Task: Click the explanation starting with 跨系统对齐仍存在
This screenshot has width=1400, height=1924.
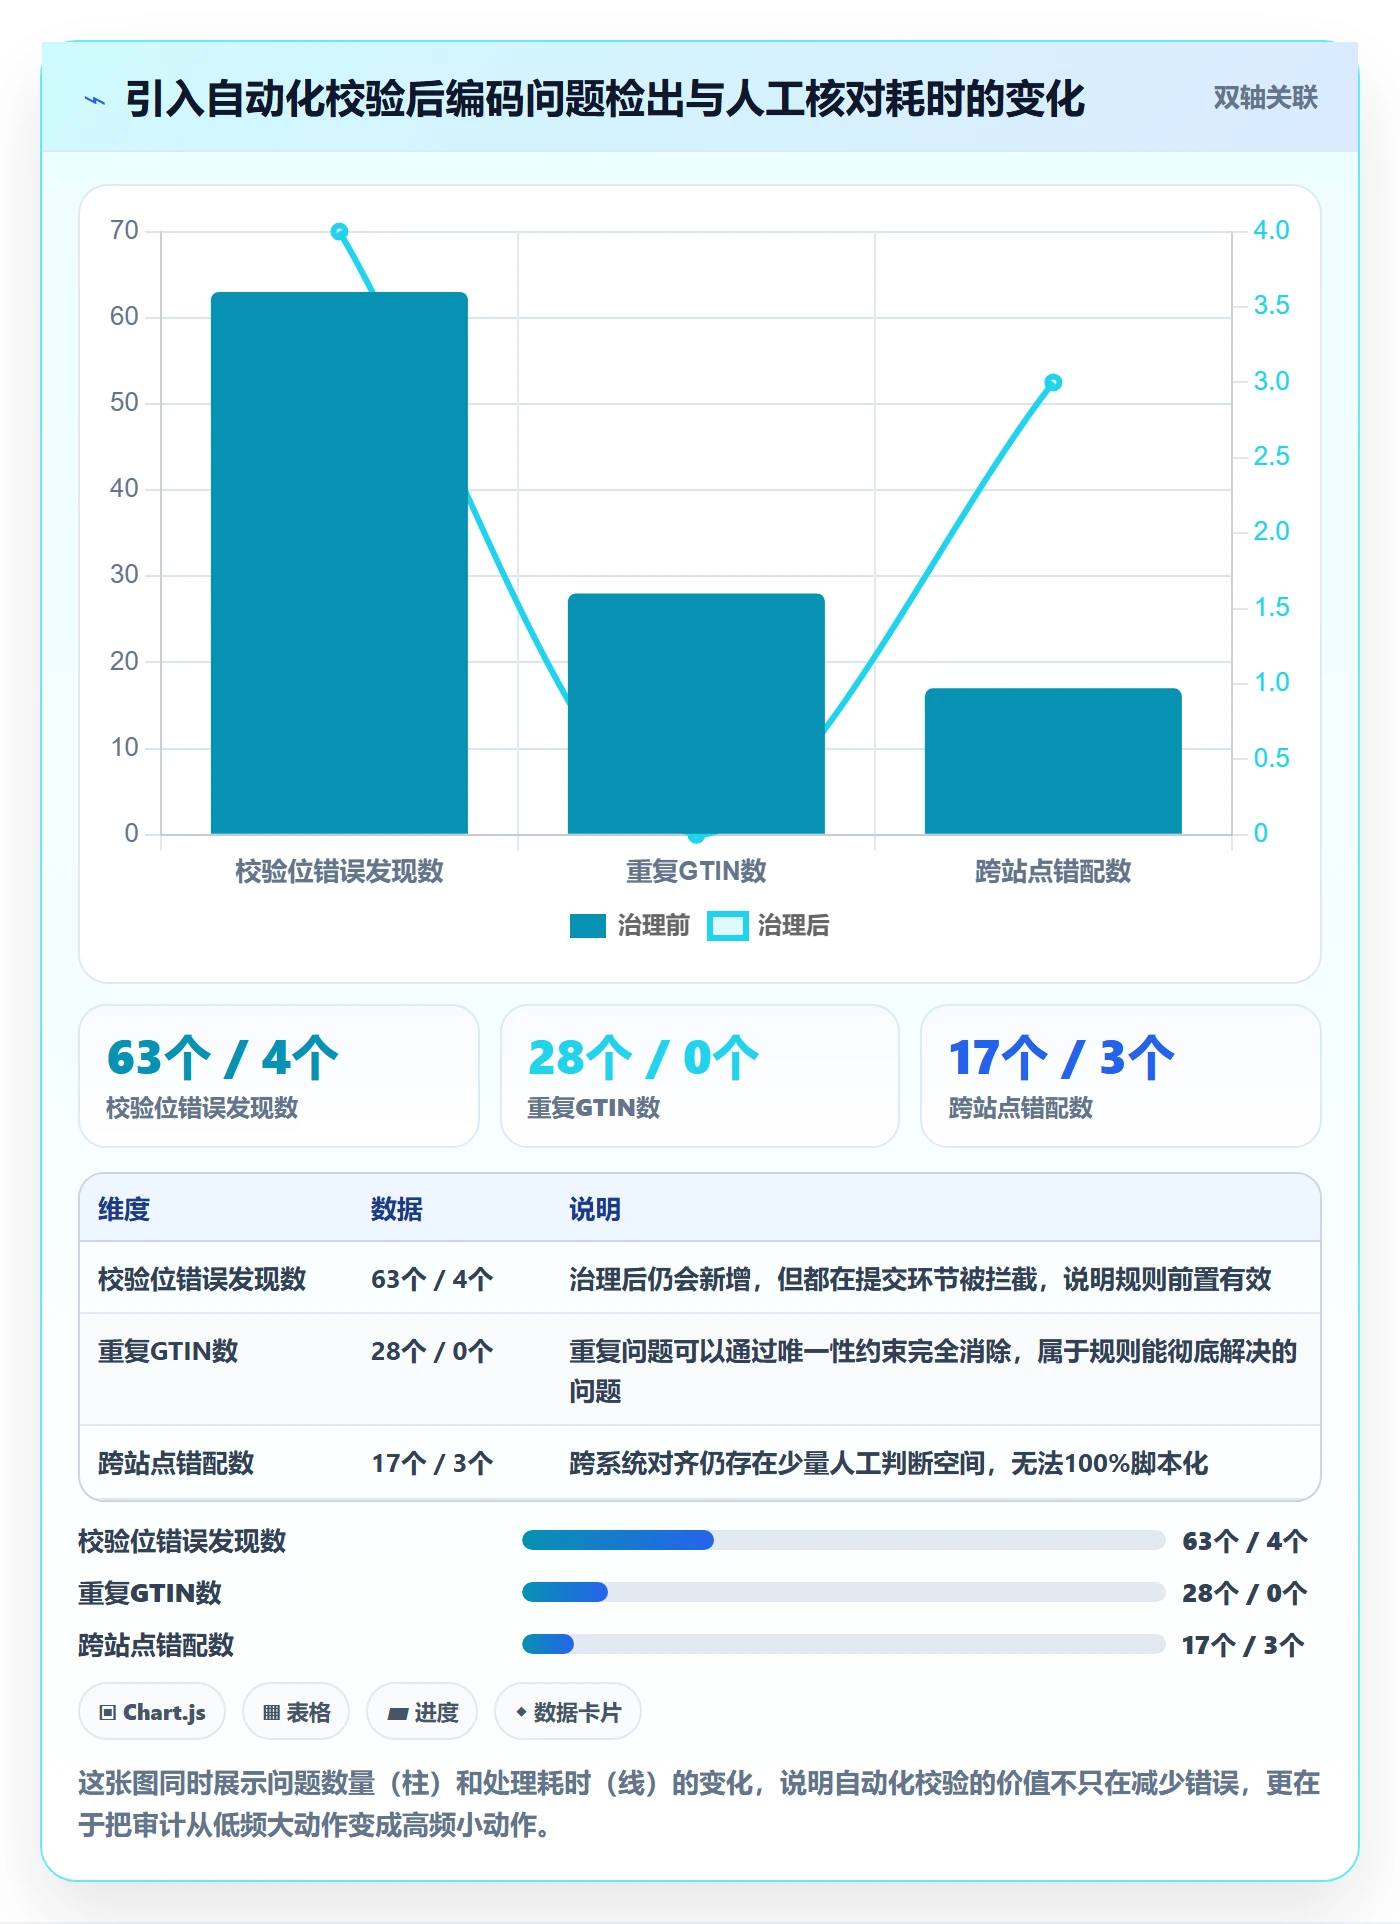Action: click(889, 1463)
